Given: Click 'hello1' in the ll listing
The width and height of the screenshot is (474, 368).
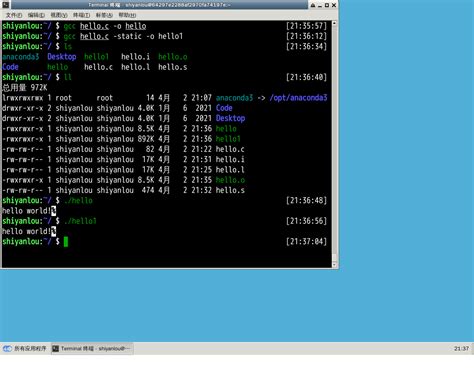Looking at the screenshot, I should pos(228,139).
